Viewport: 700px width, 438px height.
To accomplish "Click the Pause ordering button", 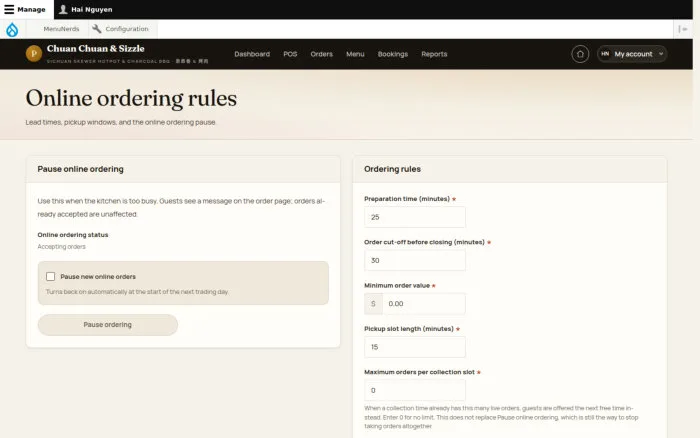I will coord(108,325).
